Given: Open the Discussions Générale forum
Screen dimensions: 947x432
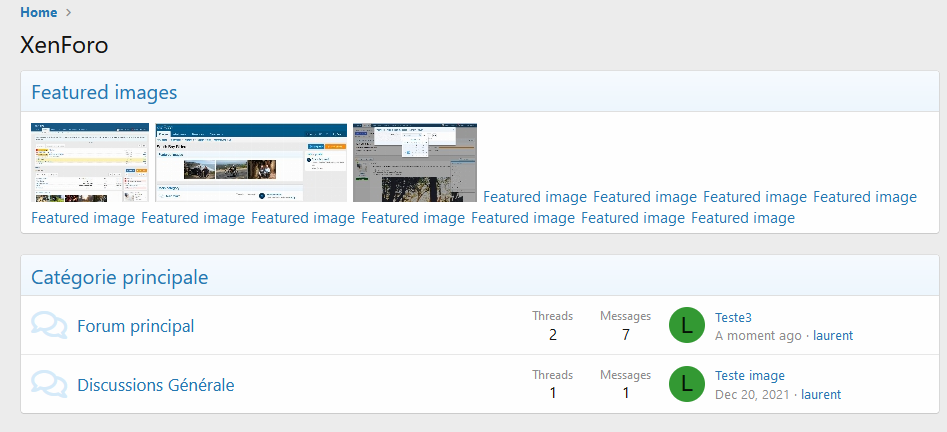Looking at the screenshot, I should 156,385.
